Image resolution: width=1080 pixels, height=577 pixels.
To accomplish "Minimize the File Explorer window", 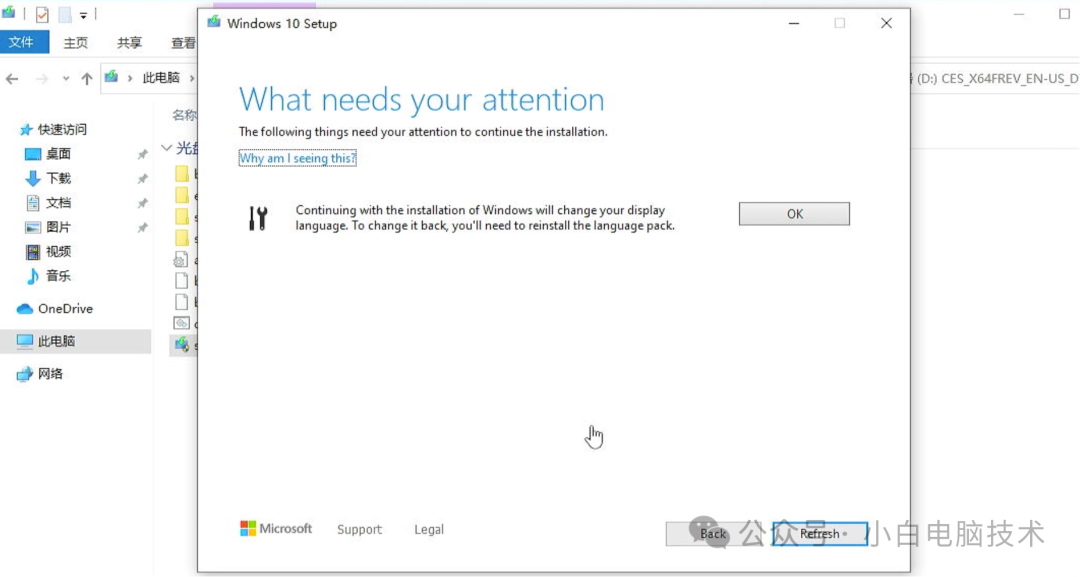I will point(1019,14).
